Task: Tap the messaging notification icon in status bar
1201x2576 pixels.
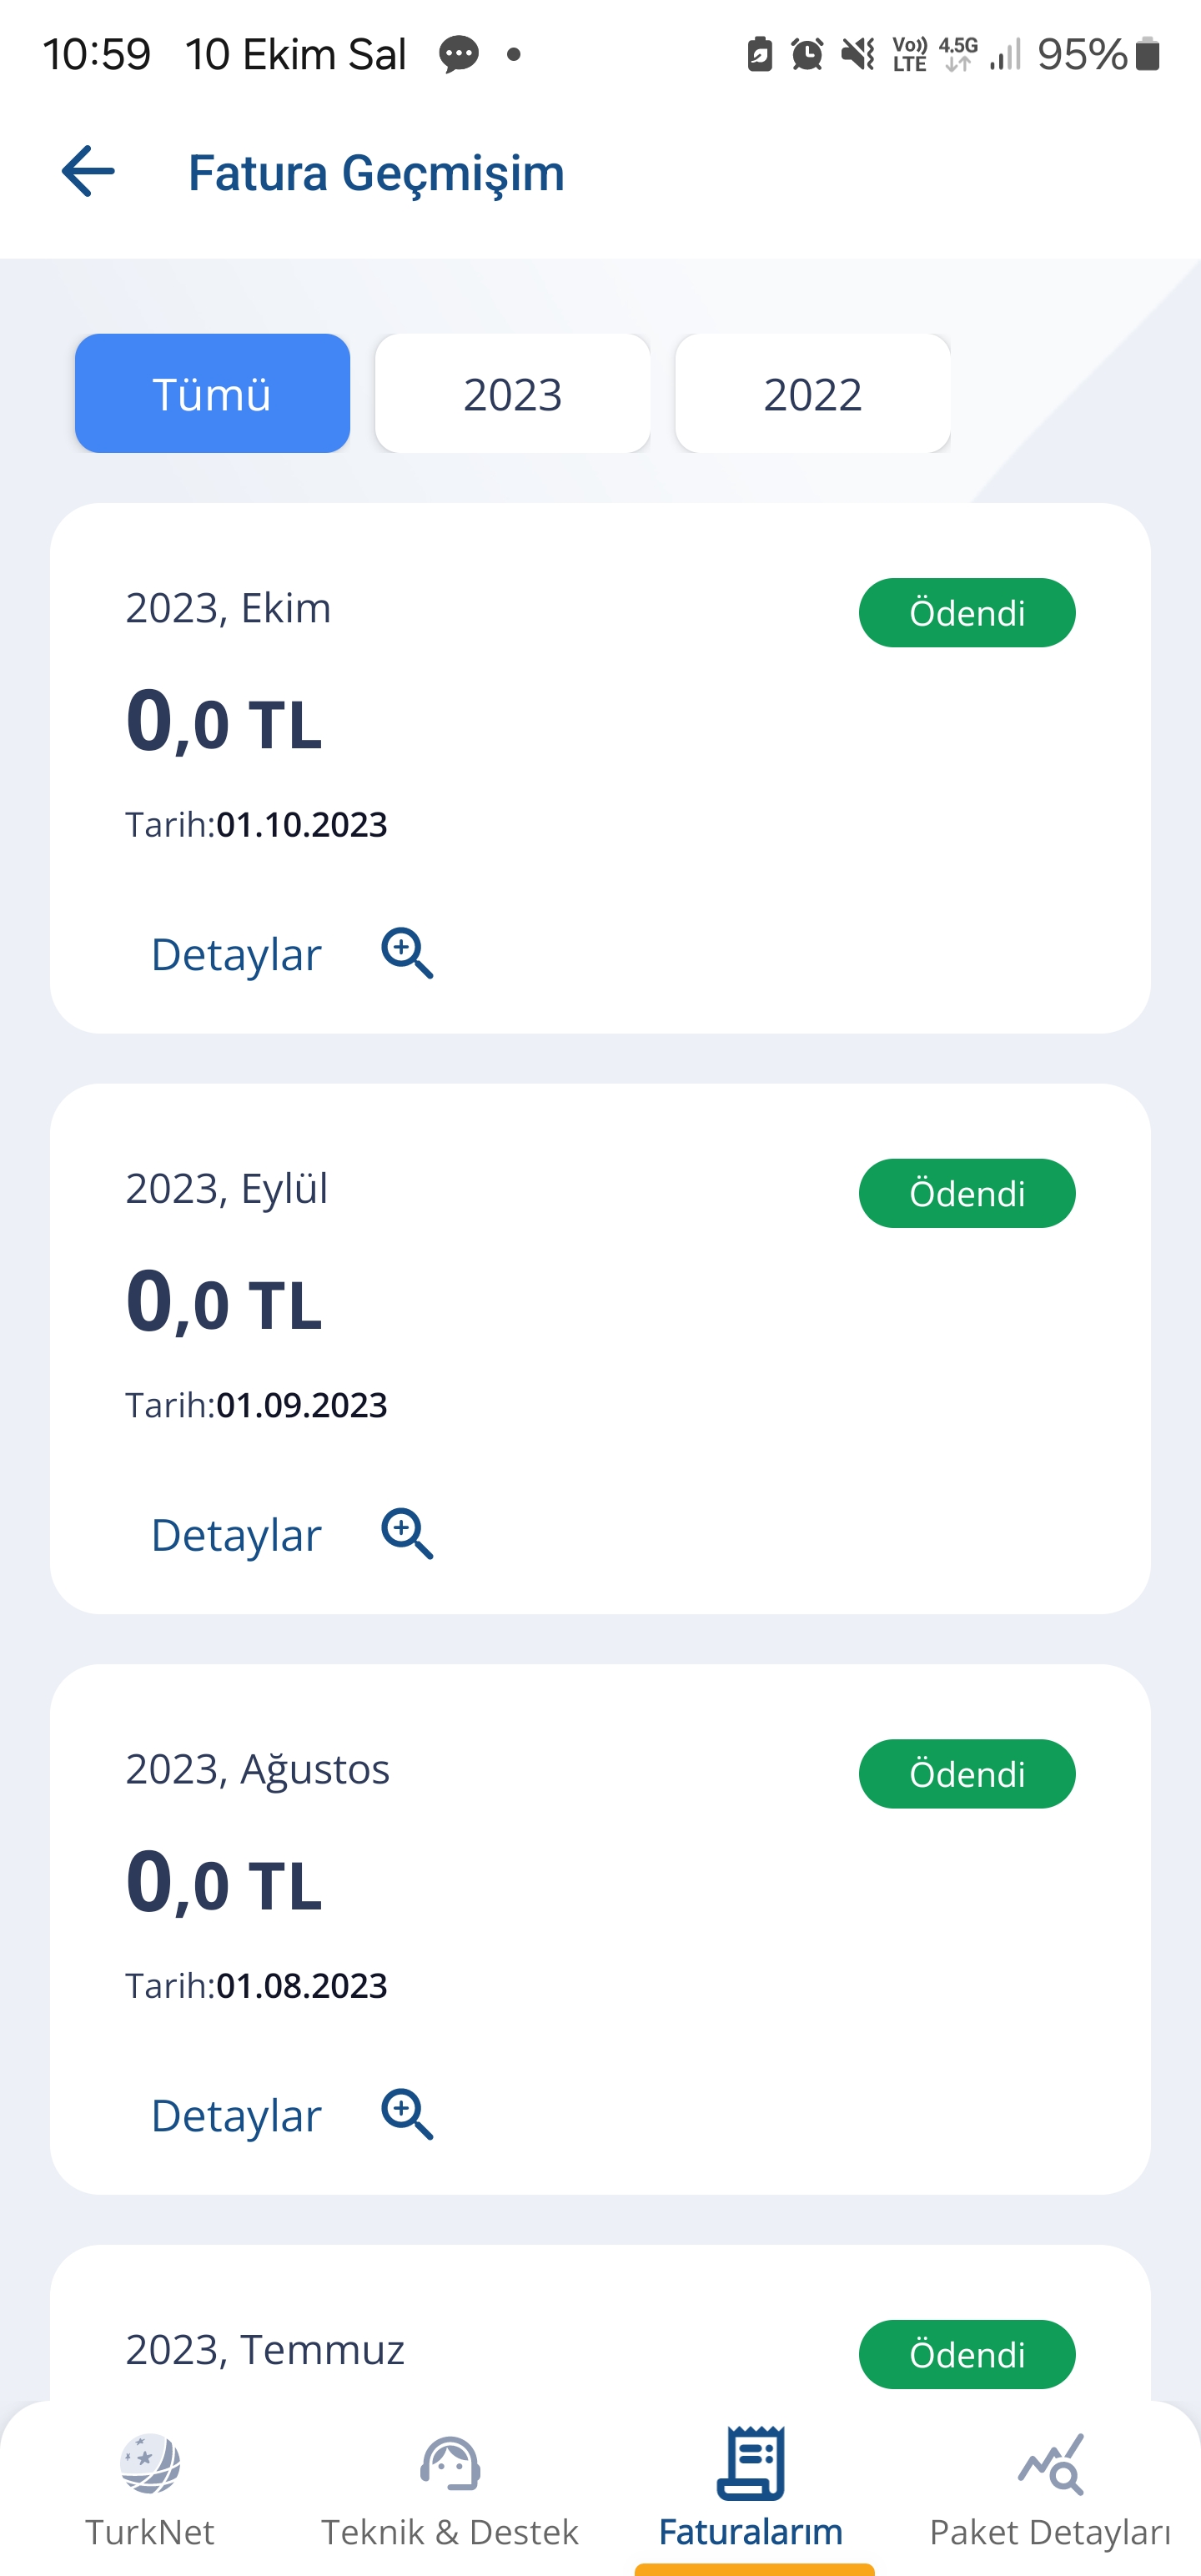Action: coord(459,54)
